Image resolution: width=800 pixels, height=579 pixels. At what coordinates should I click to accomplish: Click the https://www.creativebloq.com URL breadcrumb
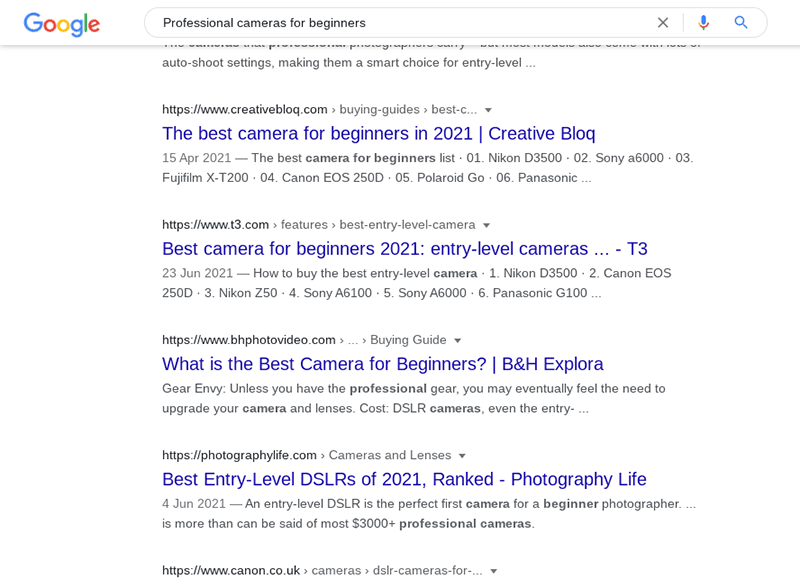coord(245,110)
